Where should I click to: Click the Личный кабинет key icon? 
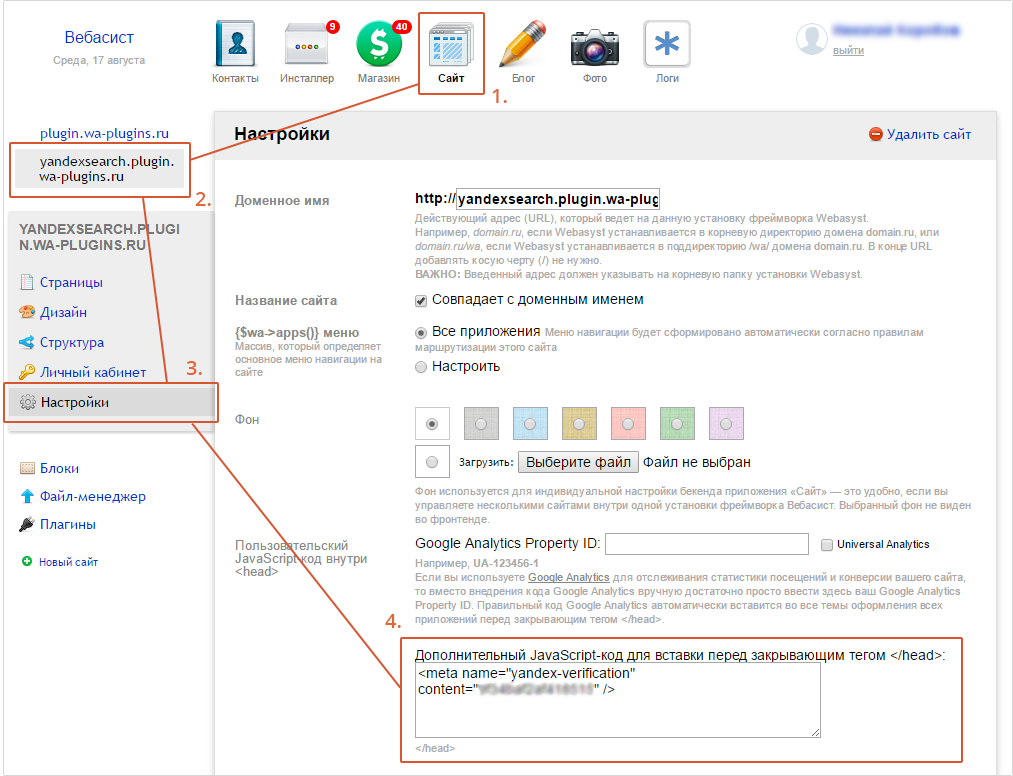click(26, 372)
